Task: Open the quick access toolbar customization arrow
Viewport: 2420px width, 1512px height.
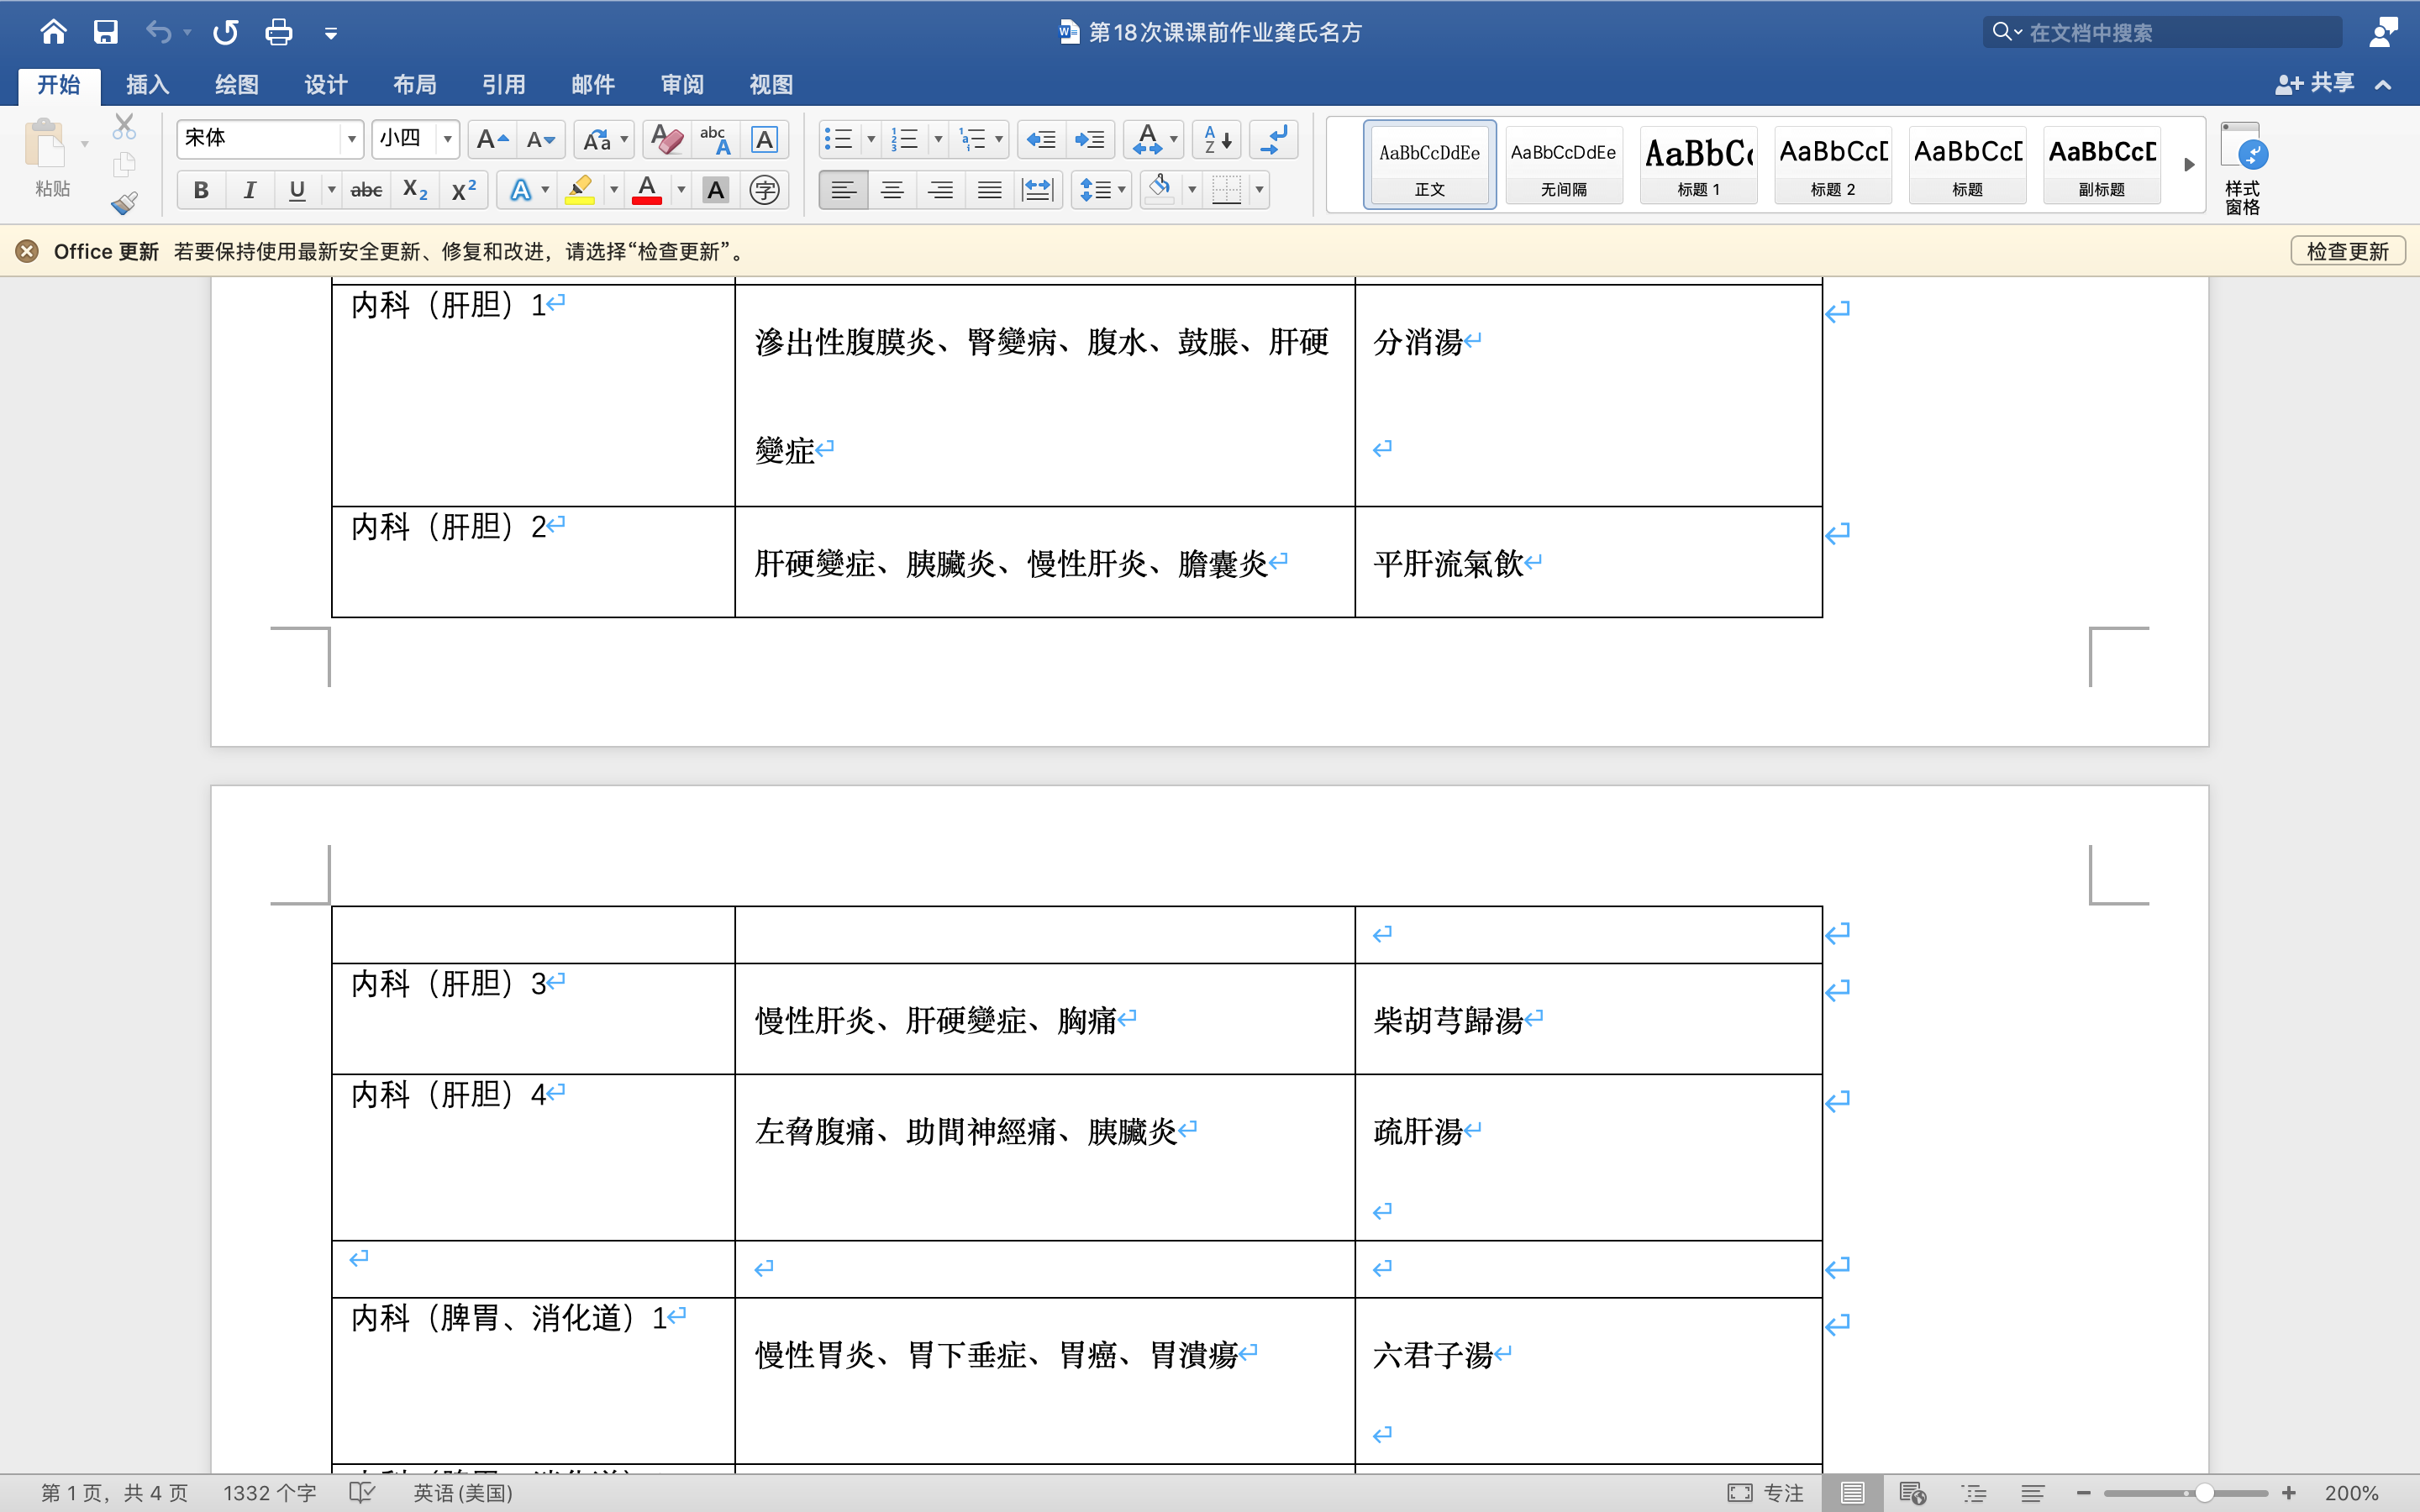Action: tap(331, 34)
